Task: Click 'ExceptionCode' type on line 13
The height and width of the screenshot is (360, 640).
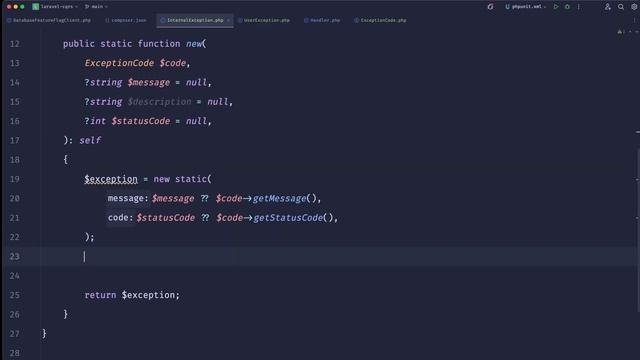Action: coord(119,63)
